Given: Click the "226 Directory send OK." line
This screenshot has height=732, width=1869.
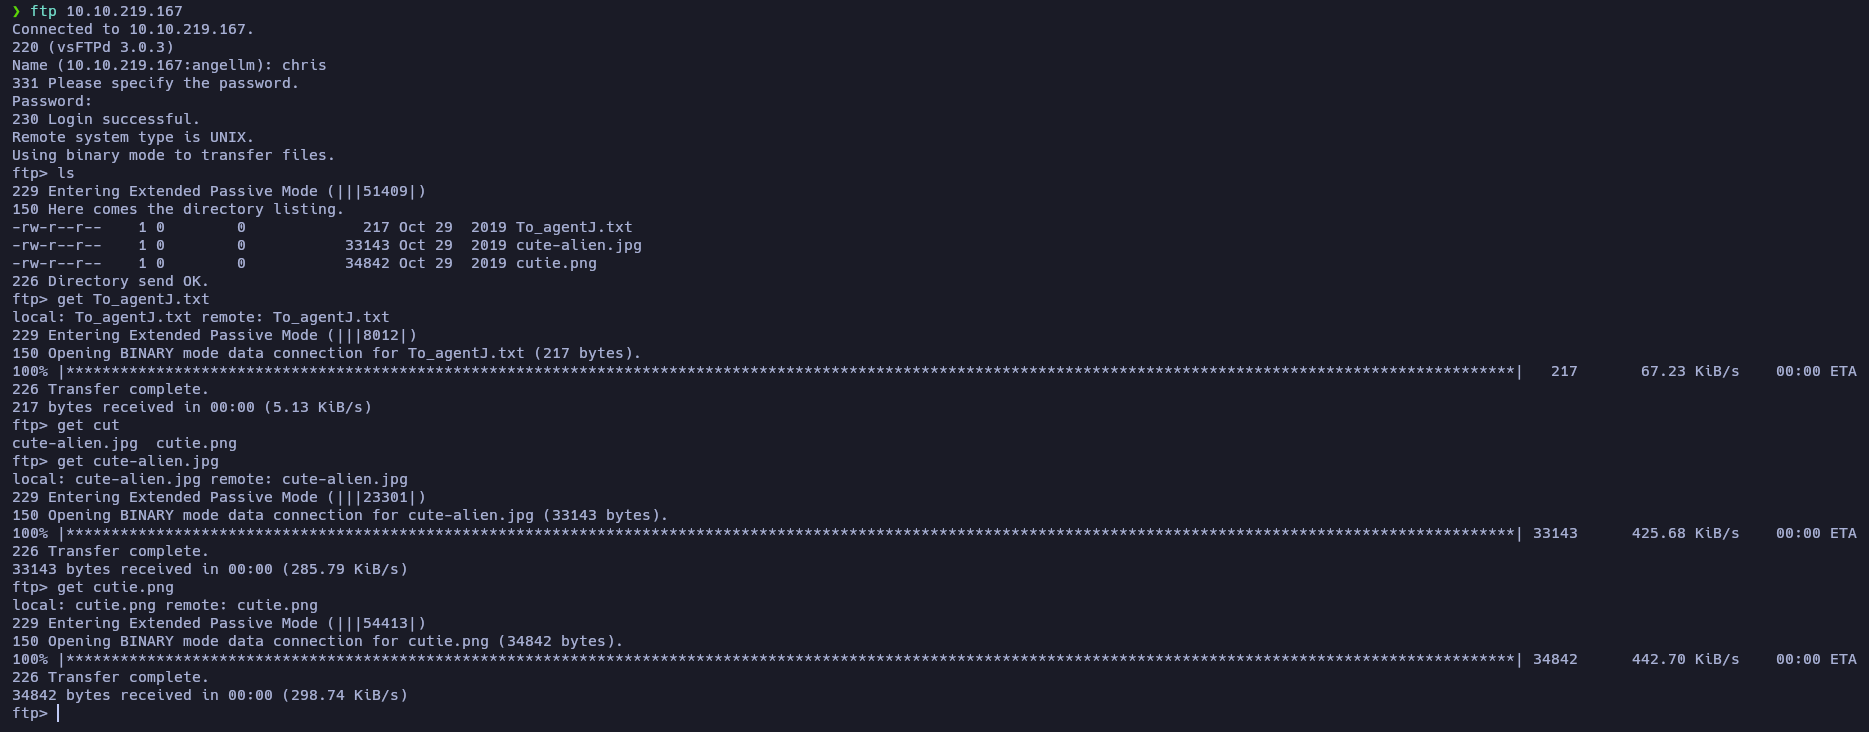Looking at the screenshot, I should point(110,281).
